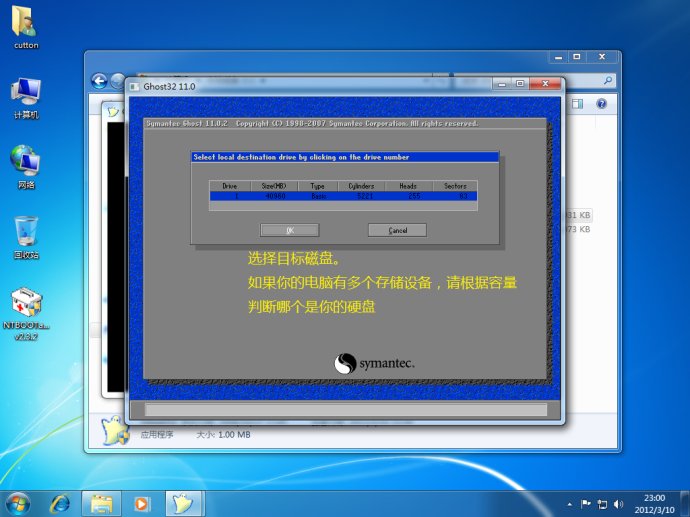This screenshot has height=517, width=690.
Task: Open Windows Explorer taskbar button
Action: pos(101,504)
